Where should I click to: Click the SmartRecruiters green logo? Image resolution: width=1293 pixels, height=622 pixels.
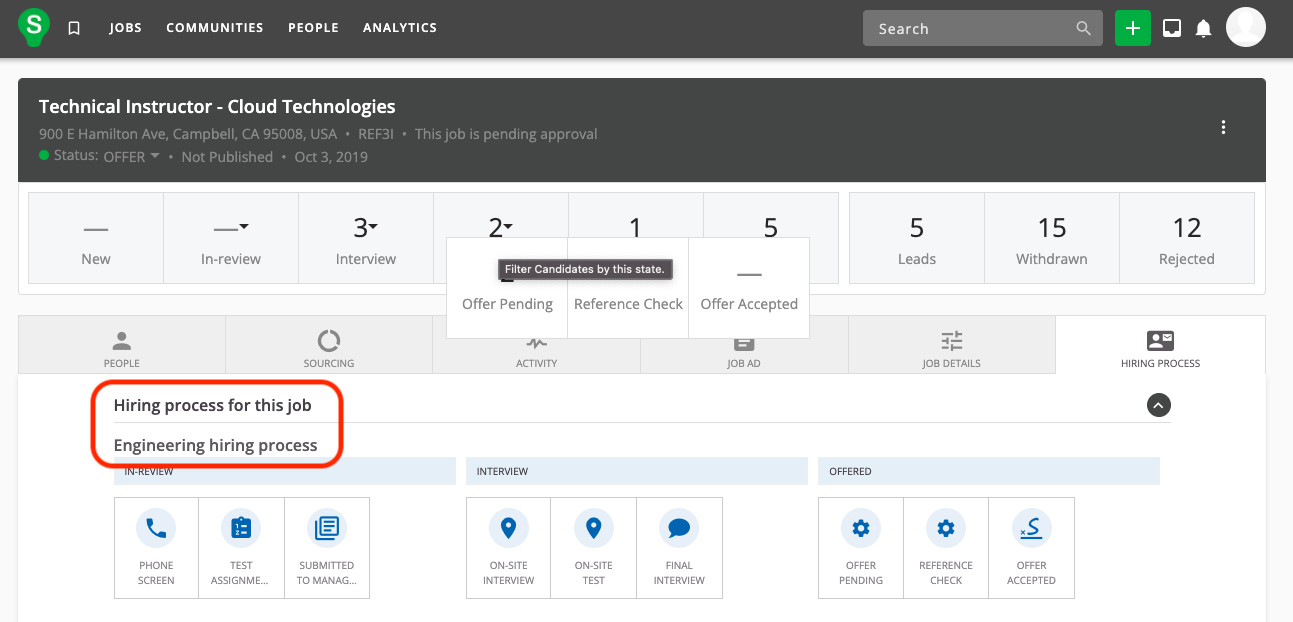click(34, 27)
